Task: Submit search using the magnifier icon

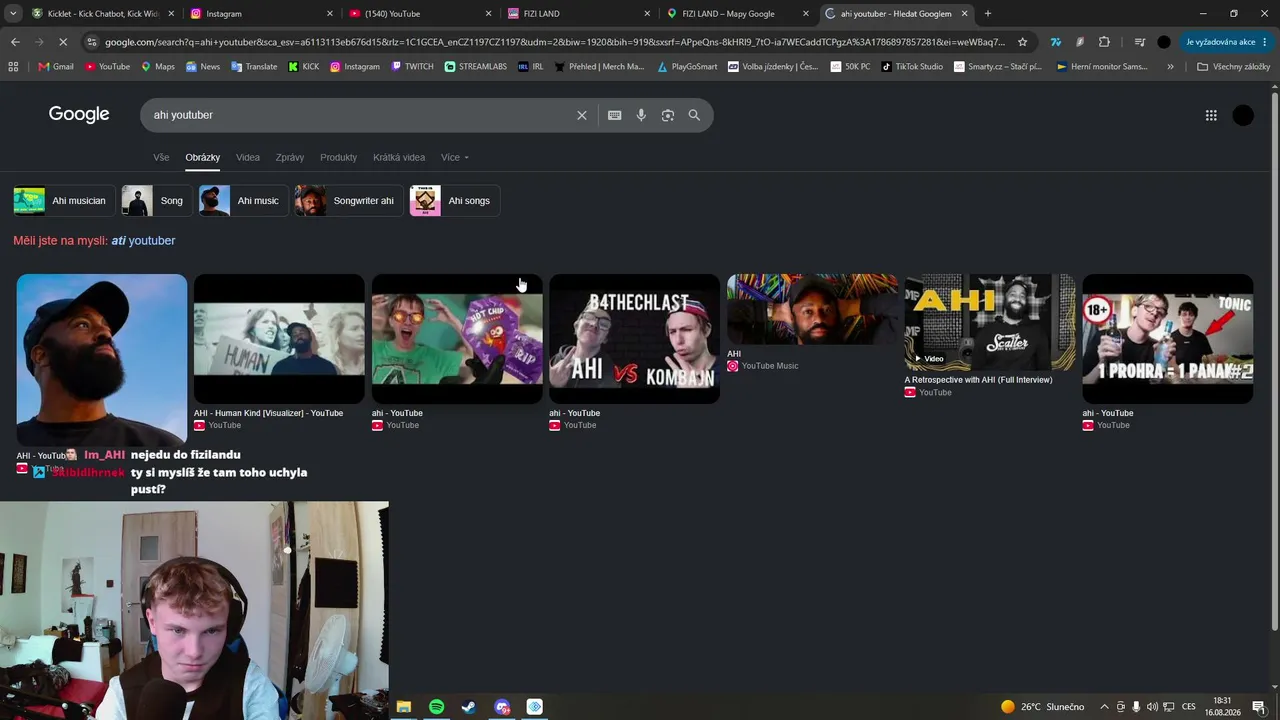Action: tap(694, 115)
